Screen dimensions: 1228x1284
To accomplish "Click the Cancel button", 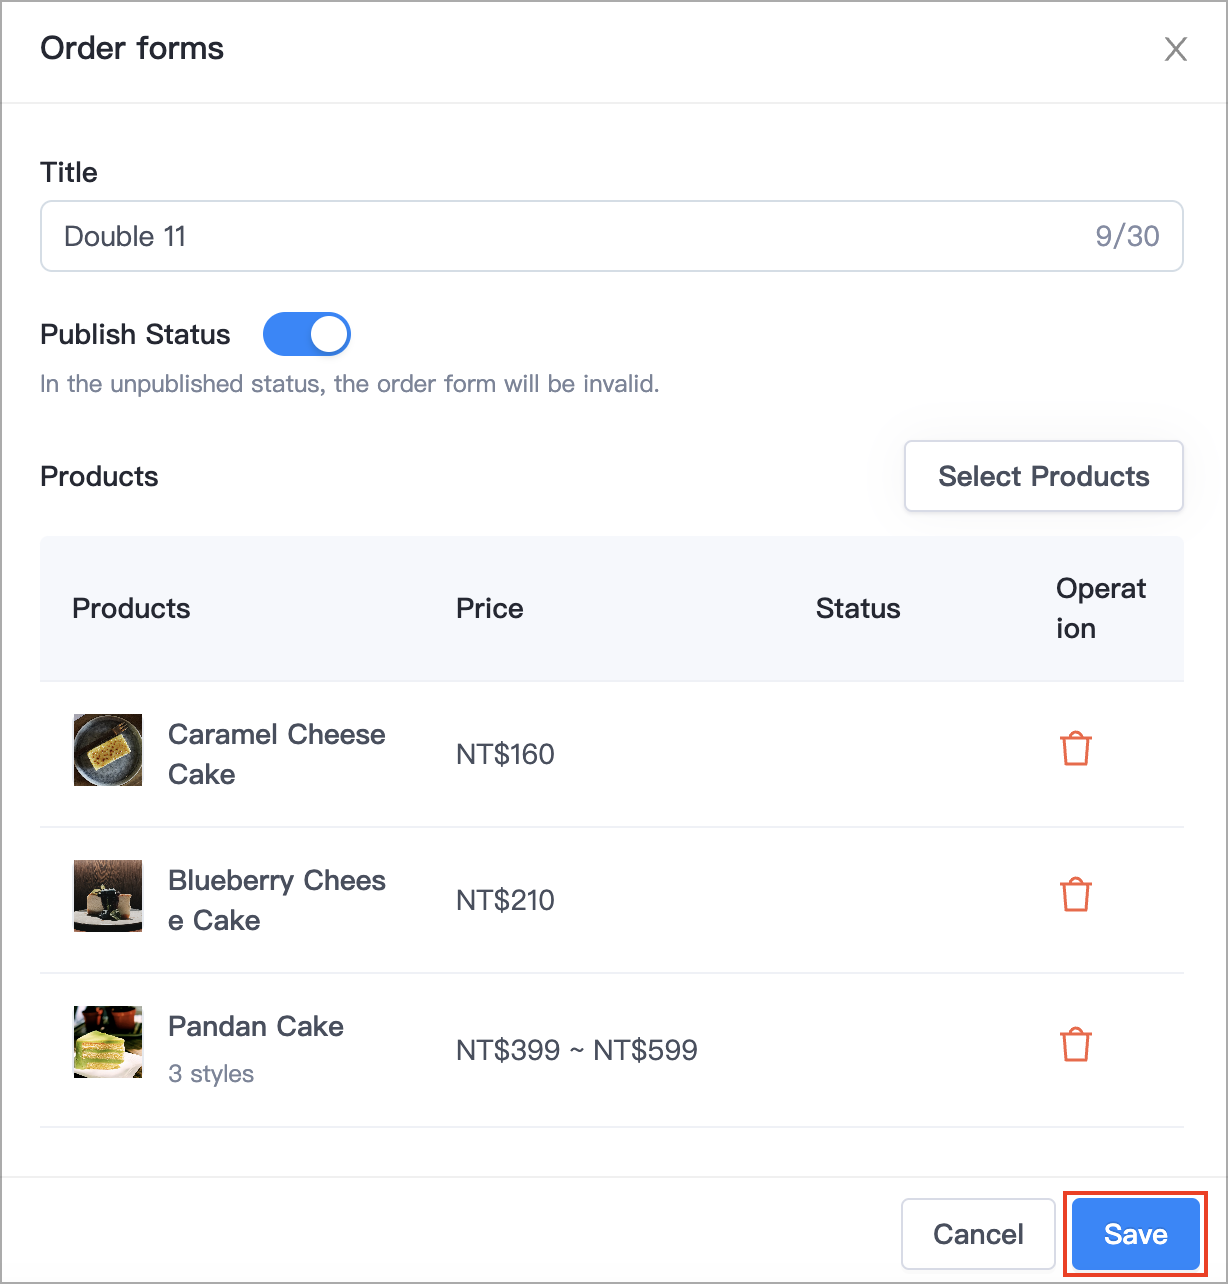I will 977,1234.
